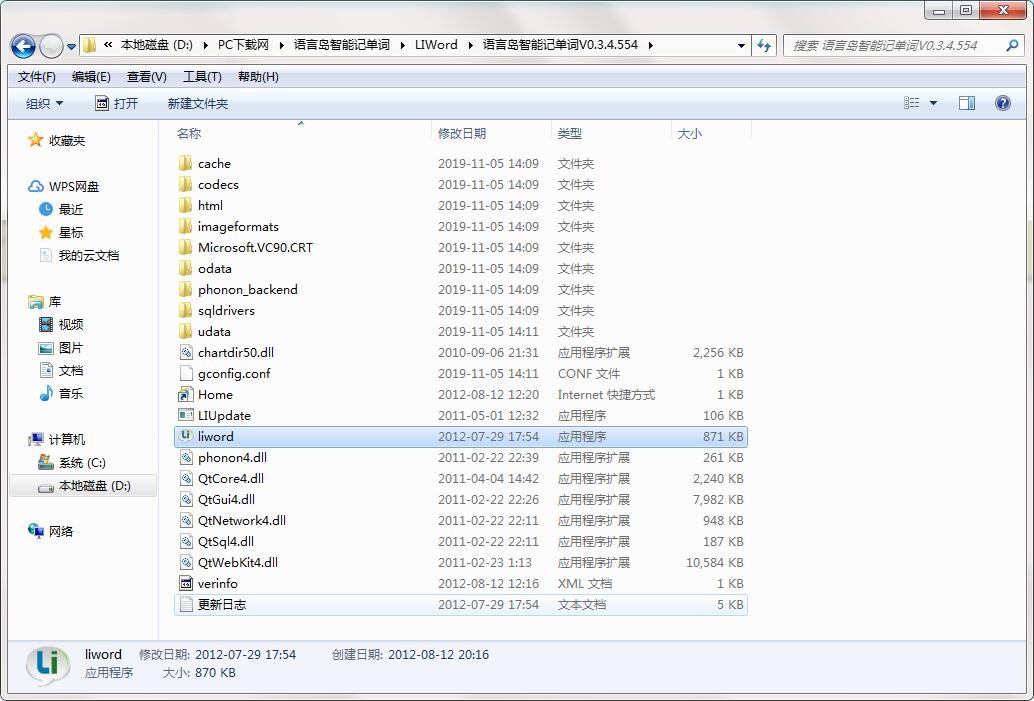Open the 音乐 library
Viewport: 1034px width, 701px height.
point(61,394)
